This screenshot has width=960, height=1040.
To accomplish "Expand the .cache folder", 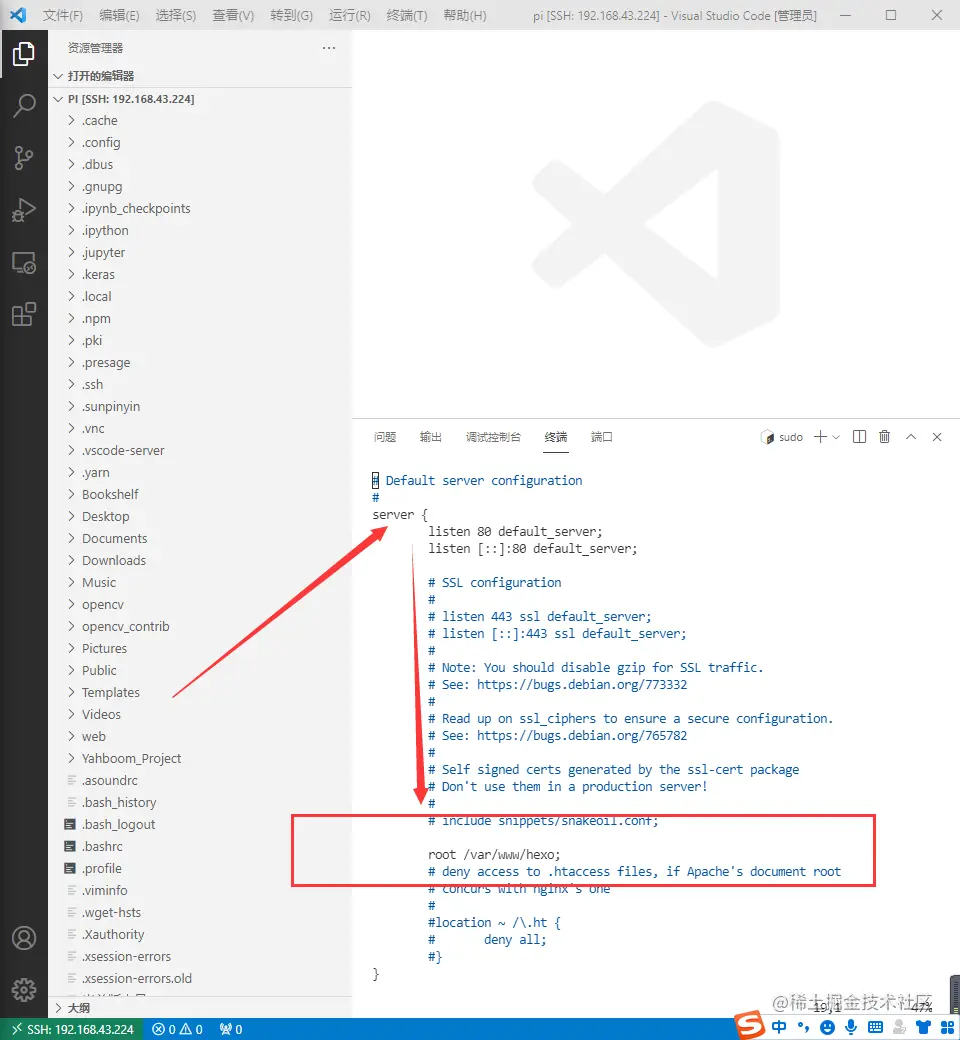I will (200, 121).
